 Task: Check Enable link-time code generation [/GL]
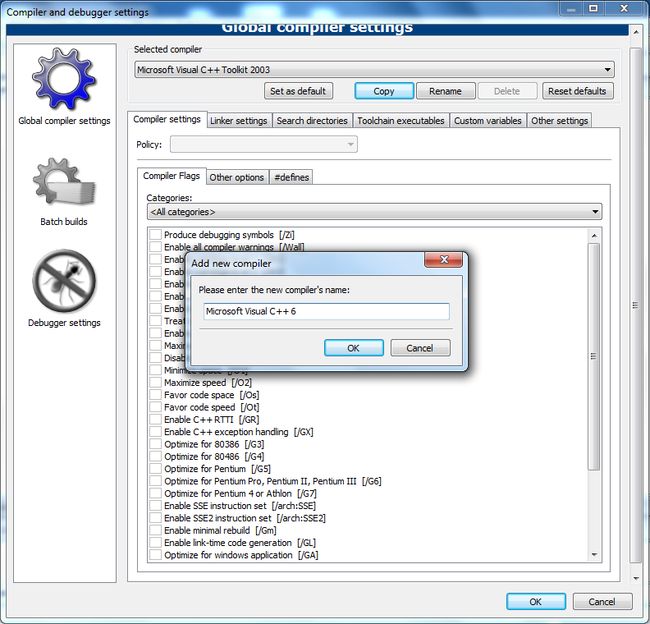click(x=155, y=543)
